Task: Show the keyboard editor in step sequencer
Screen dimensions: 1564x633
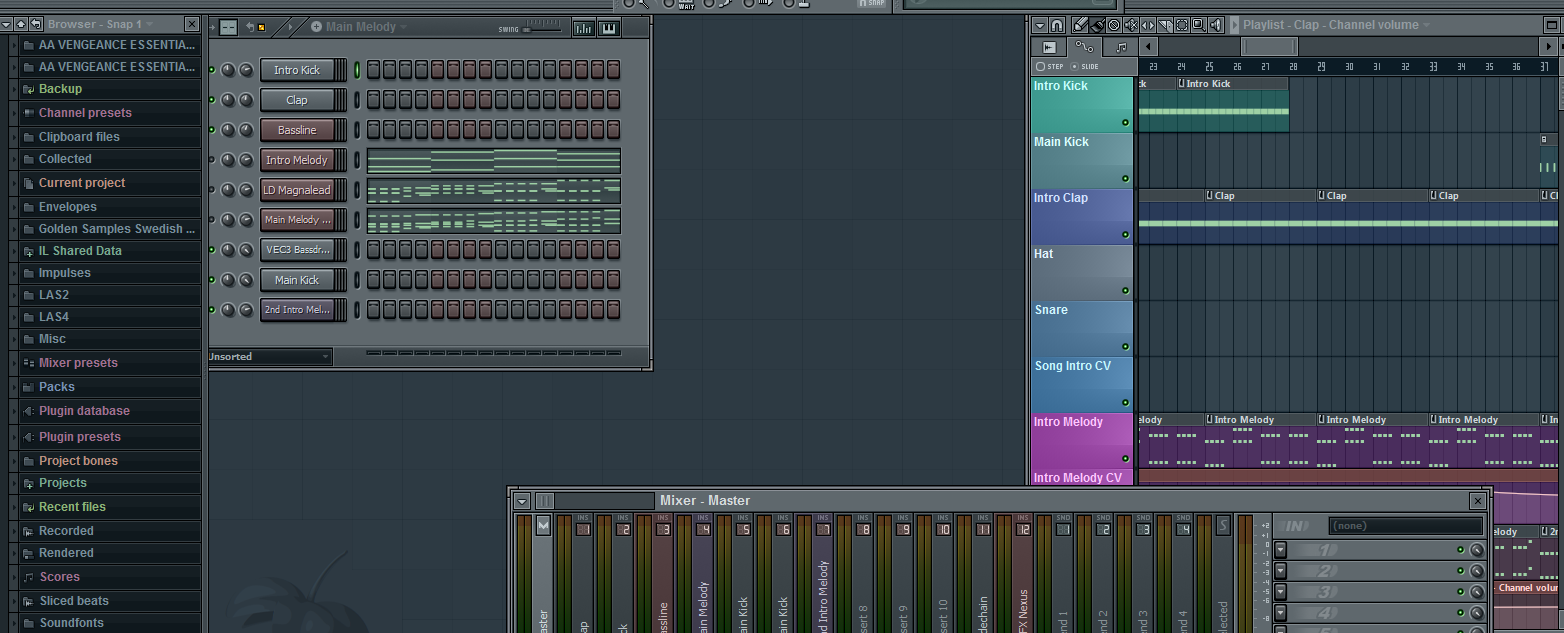Action: point(609,28)
